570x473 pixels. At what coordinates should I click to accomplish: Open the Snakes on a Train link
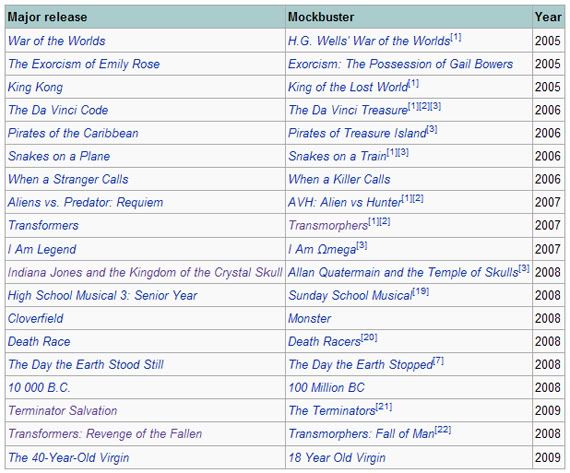pyautogui.click(x=337, y=156)
